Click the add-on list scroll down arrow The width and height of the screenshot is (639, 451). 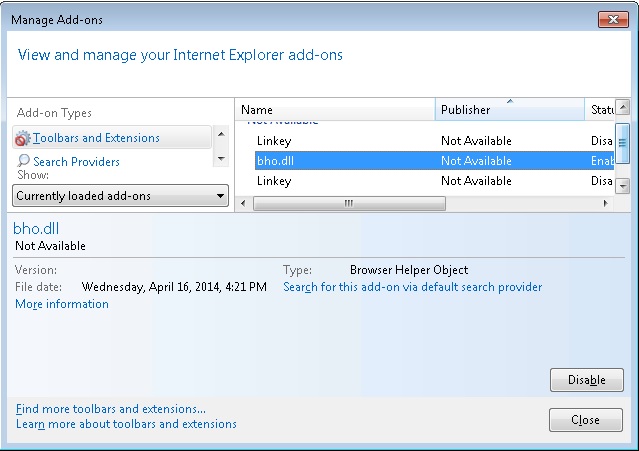622,186
